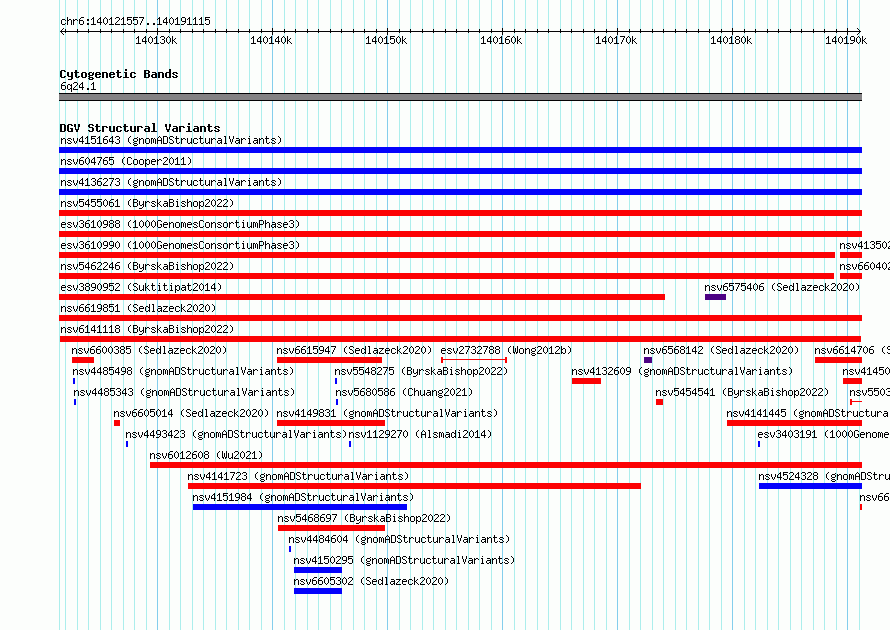This screenshot has width=890, height=630.
Task: Click red bar under nsv4149831
Action: 331,423
